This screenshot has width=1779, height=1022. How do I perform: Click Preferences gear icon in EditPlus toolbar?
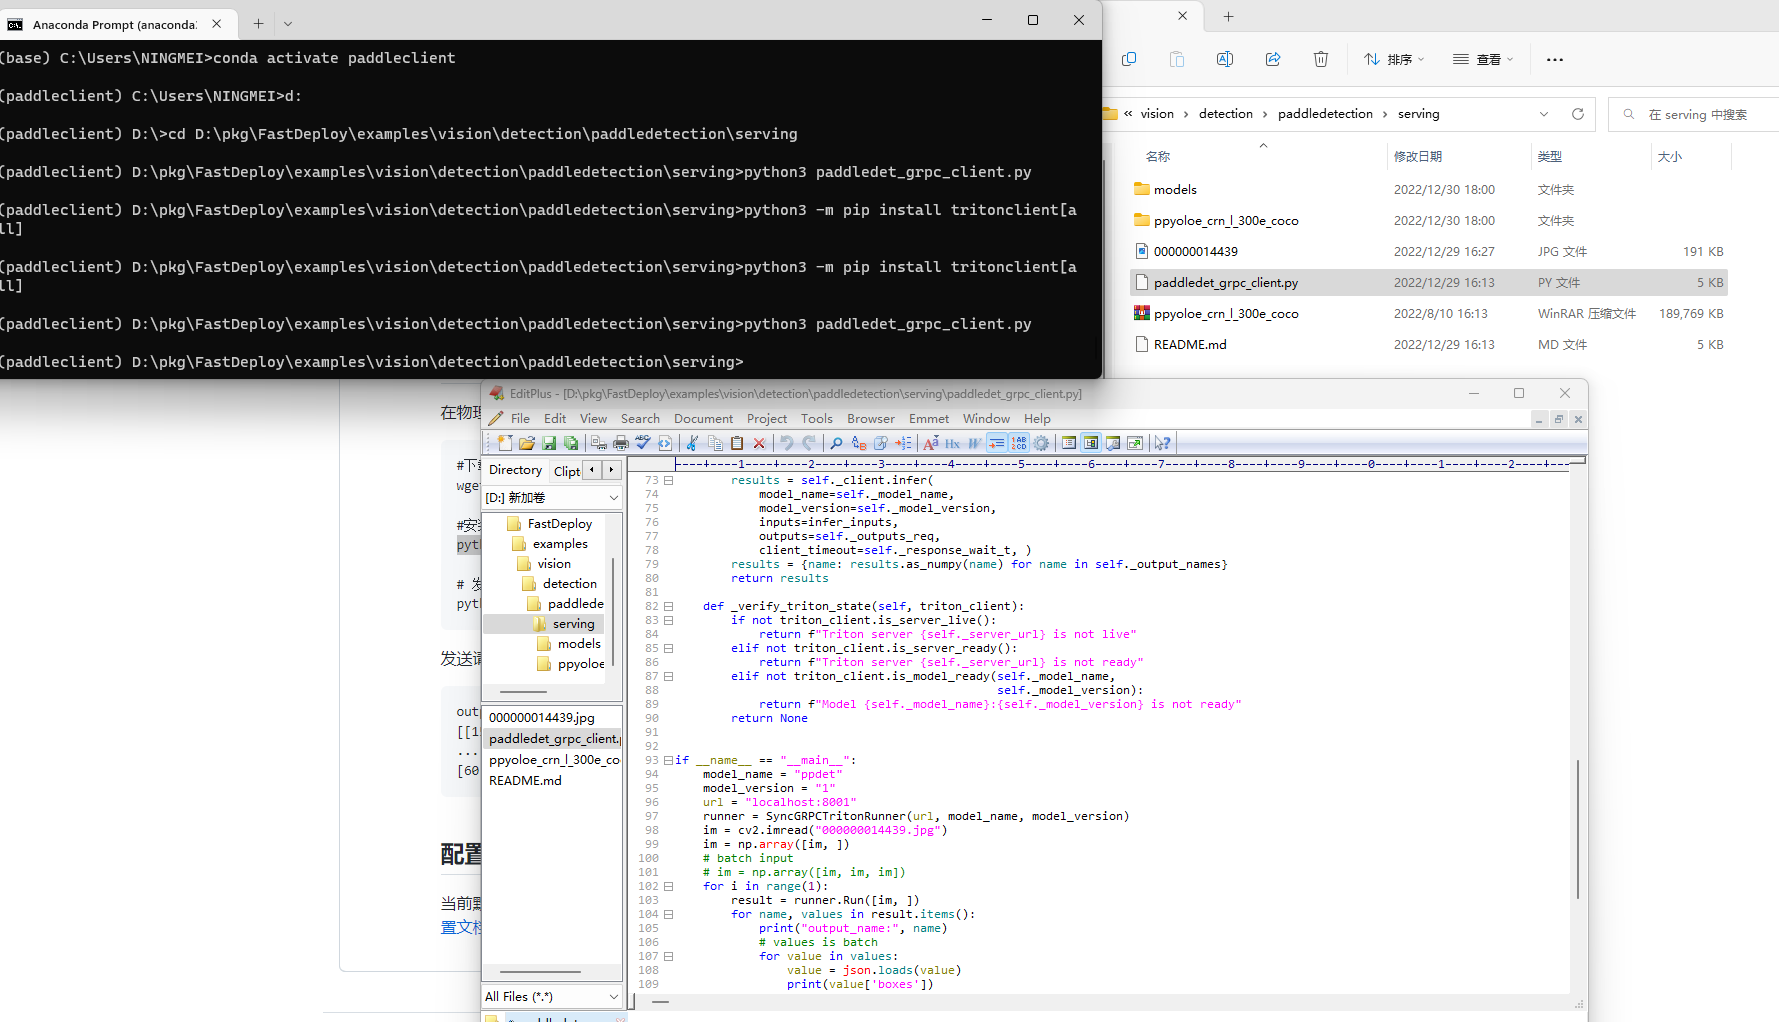[x=1041, y=443]
